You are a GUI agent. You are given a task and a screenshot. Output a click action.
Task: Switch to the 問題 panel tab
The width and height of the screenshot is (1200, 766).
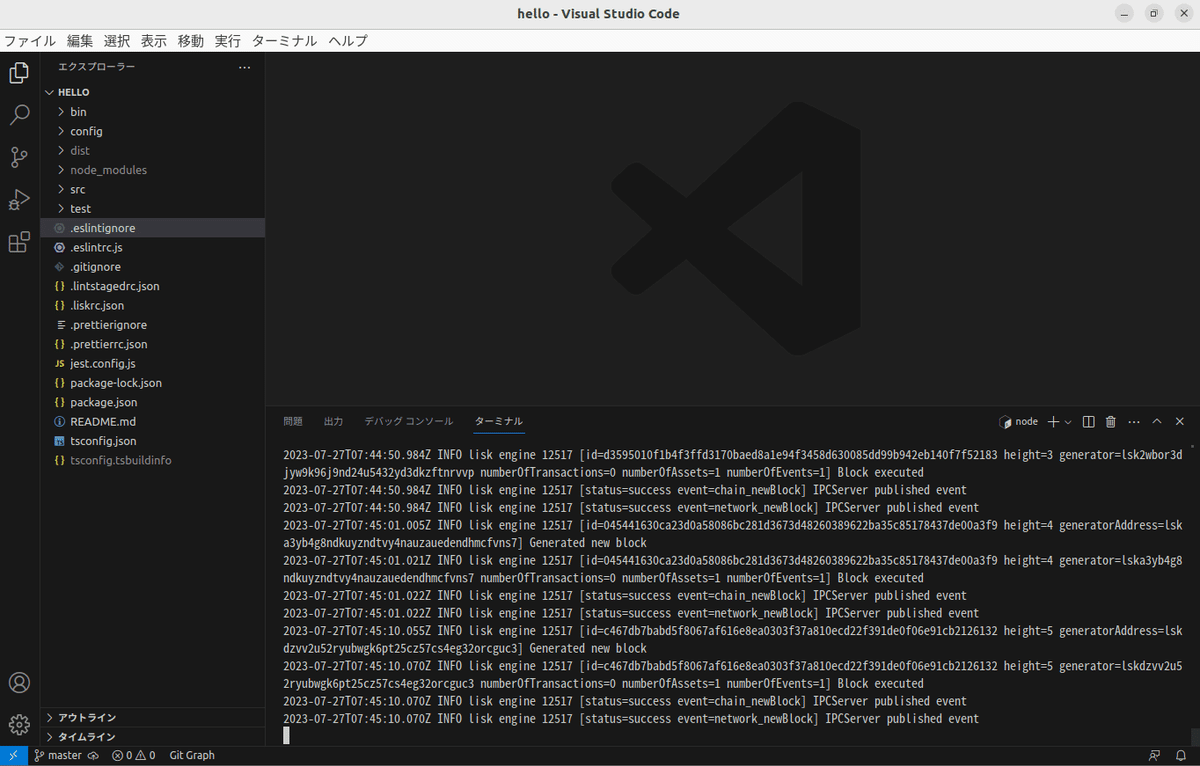pyautogui.click(x=293, y=422)
